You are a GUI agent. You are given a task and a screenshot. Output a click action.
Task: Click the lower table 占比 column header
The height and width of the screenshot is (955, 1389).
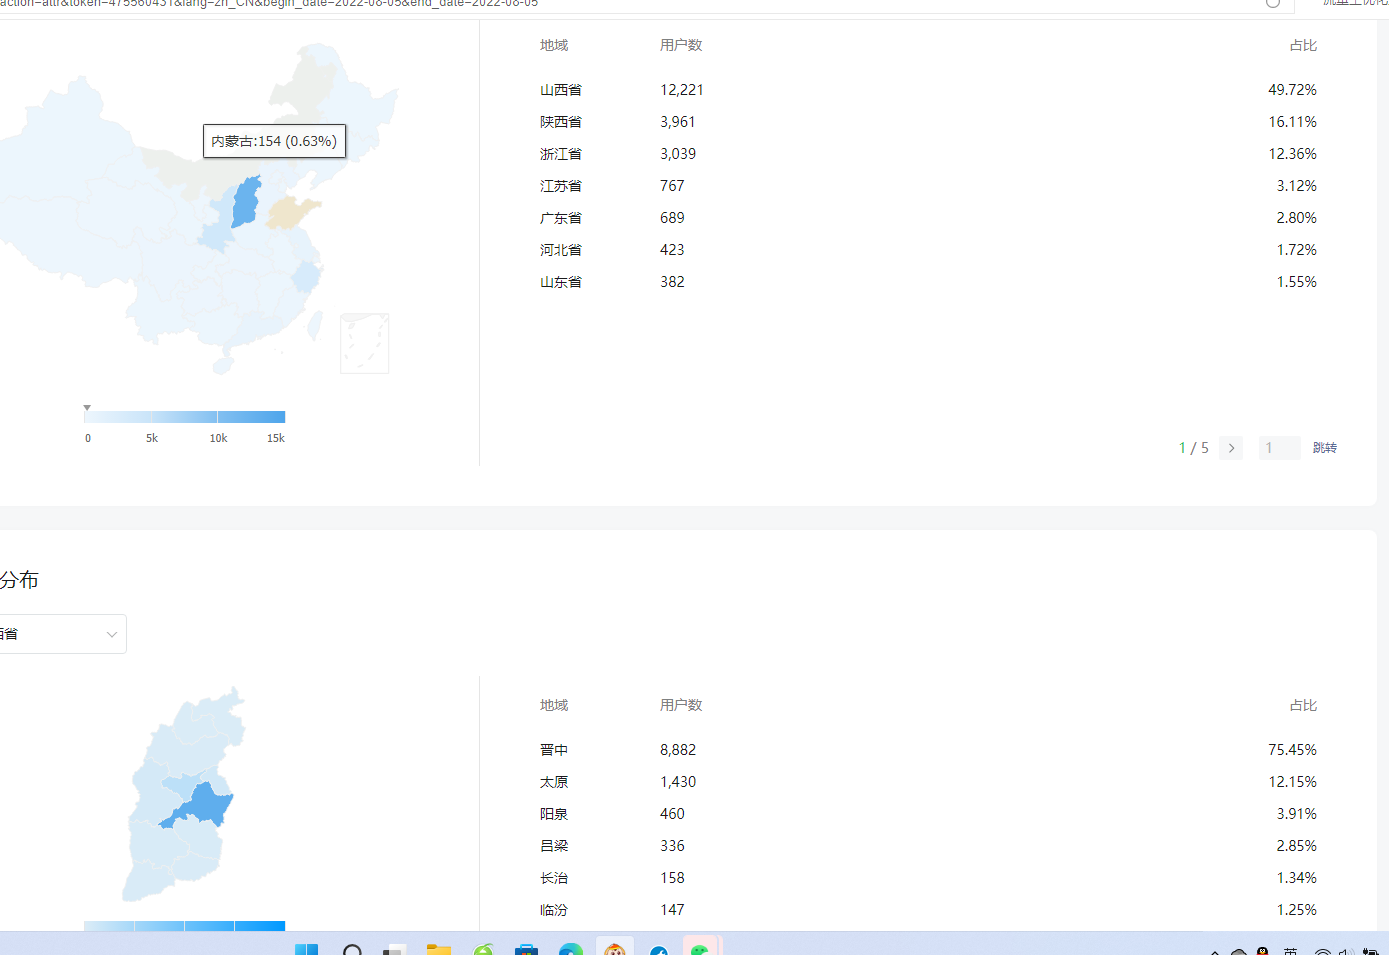pyautogui.click(x=1303, y=705)
